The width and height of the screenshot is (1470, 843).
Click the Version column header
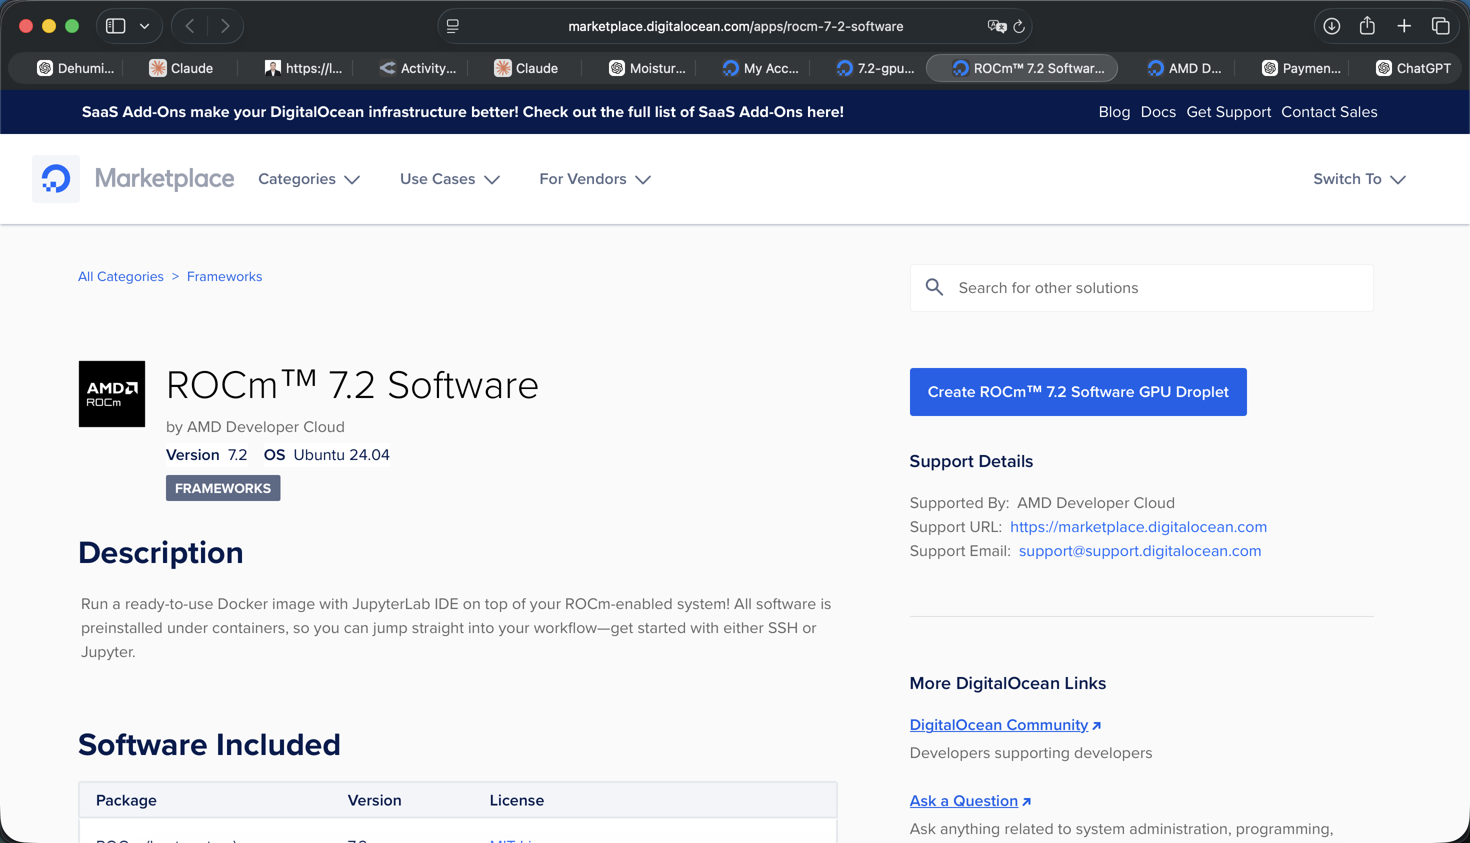[x=374, y=800]
